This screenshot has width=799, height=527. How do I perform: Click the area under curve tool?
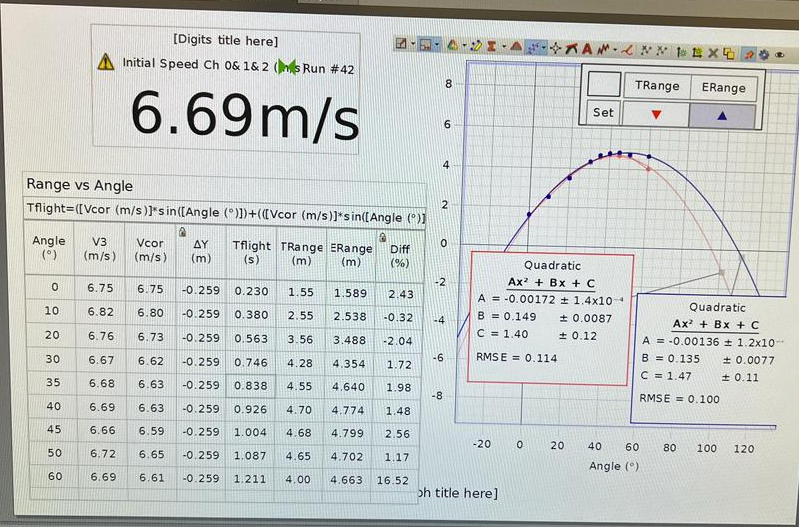516,46
